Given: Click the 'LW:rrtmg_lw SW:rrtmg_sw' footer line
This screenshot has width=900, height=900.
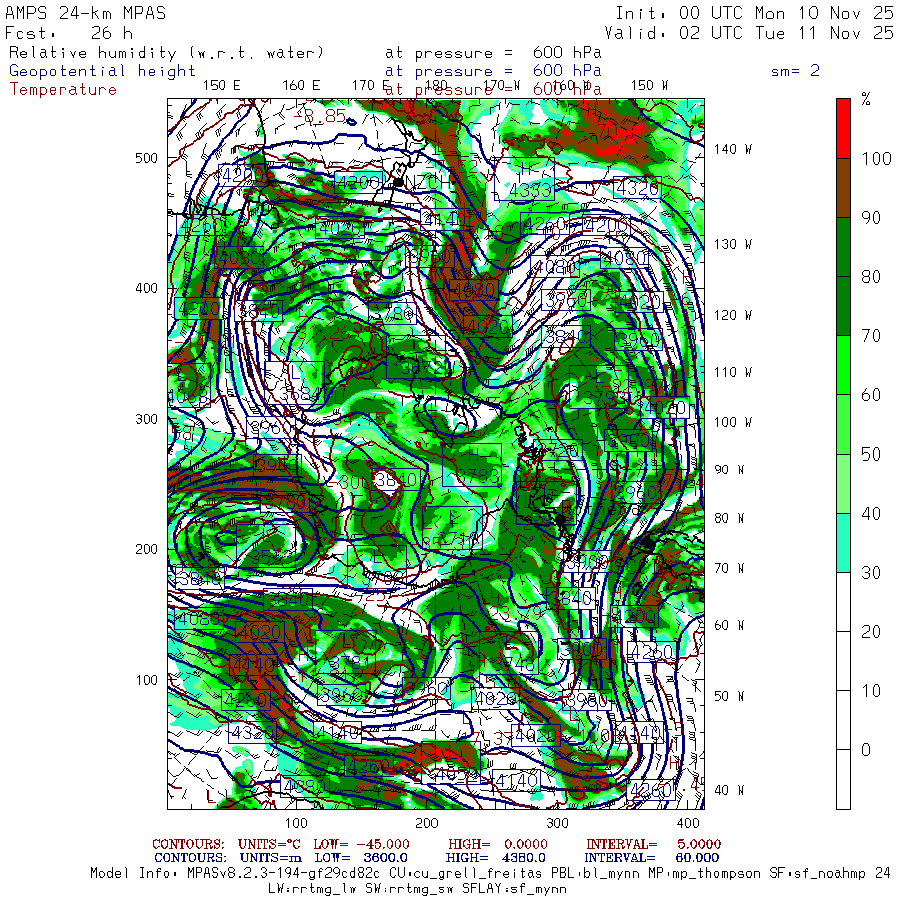Looking at the screenshot, I should (418, 889).
